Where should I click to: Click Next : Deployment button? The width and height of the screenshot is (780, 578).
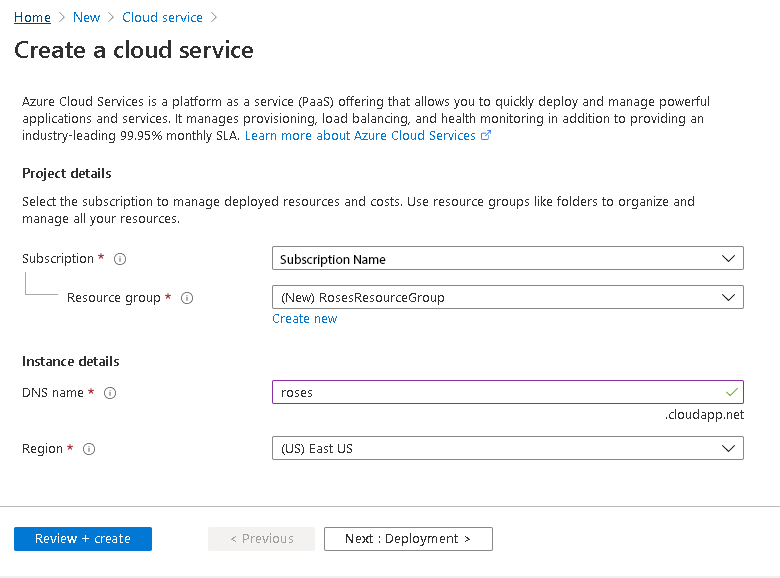[408, 539]
